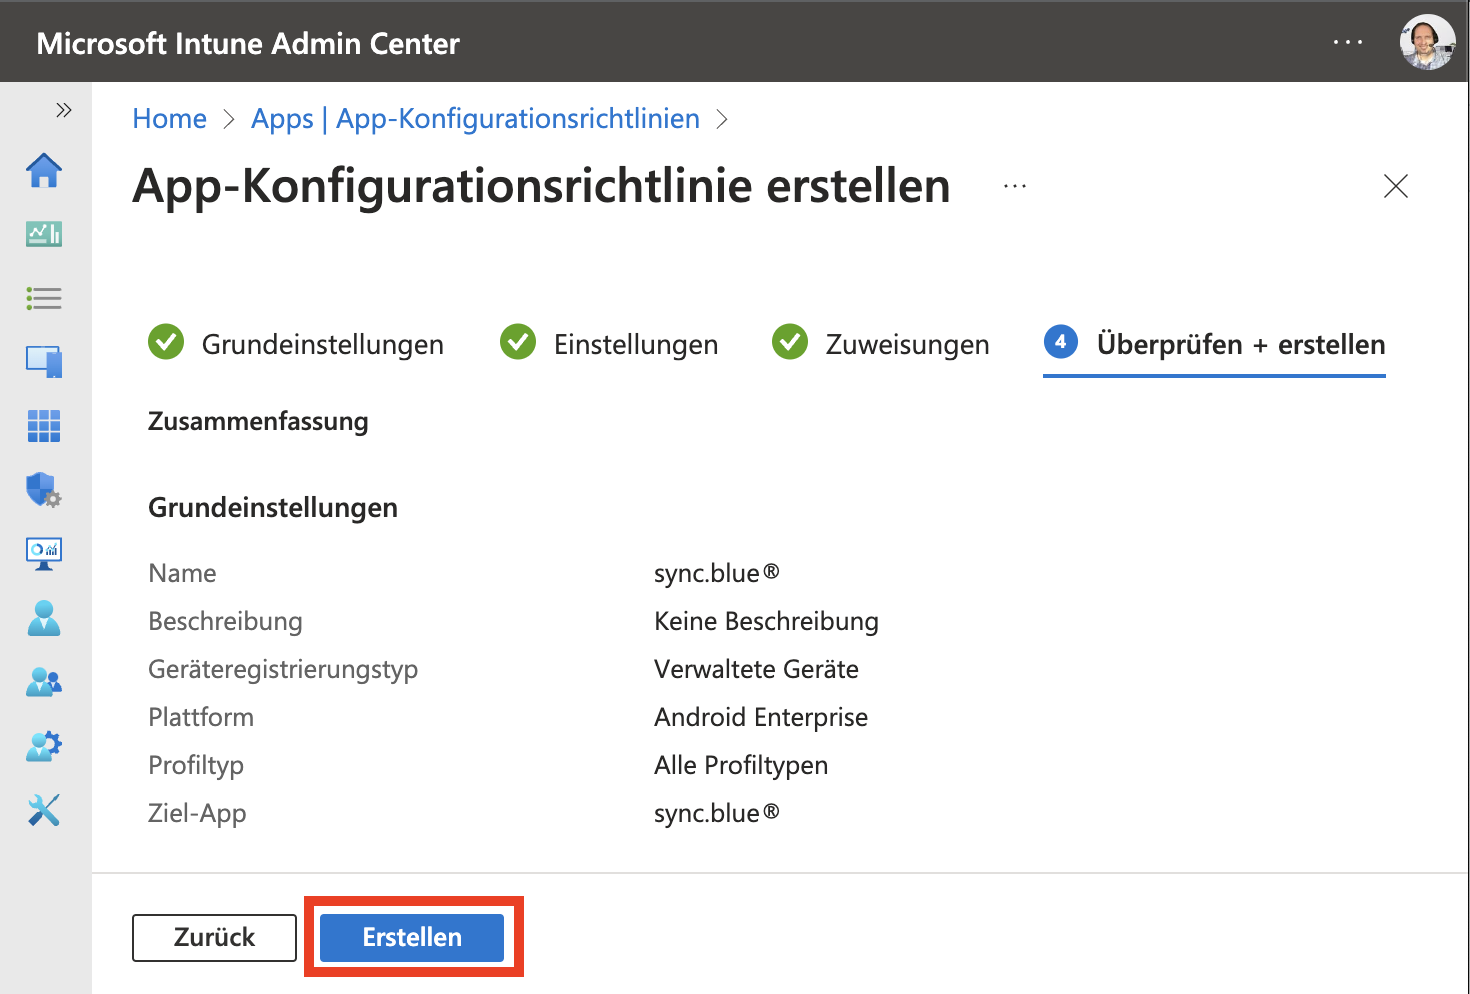The width and height of the screenshot is (1470, 994).
Task: Click the Erstellen button
Action: click(412, 937)
